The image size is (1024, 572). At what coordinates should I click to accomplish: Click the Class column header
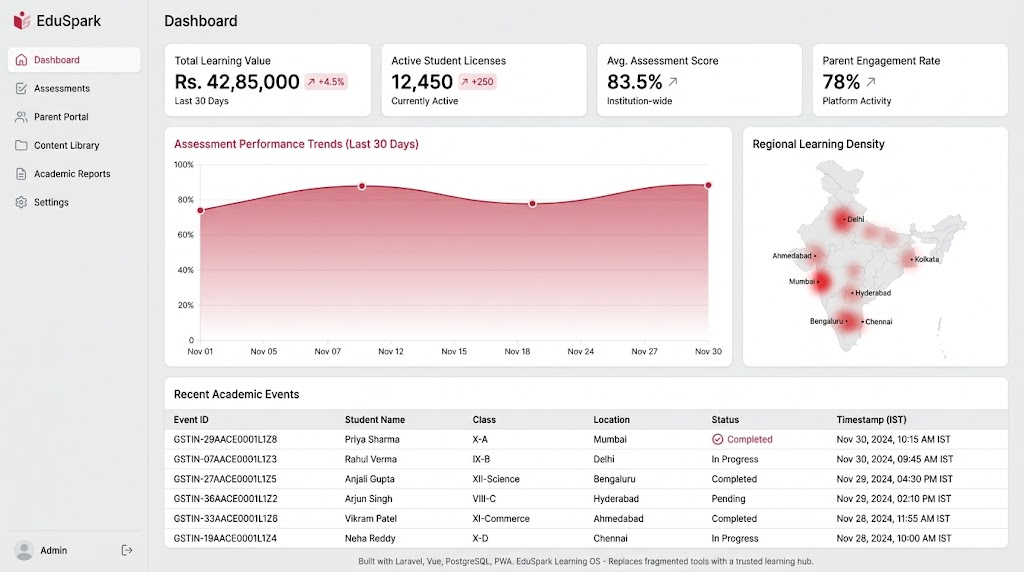(484, 420)
